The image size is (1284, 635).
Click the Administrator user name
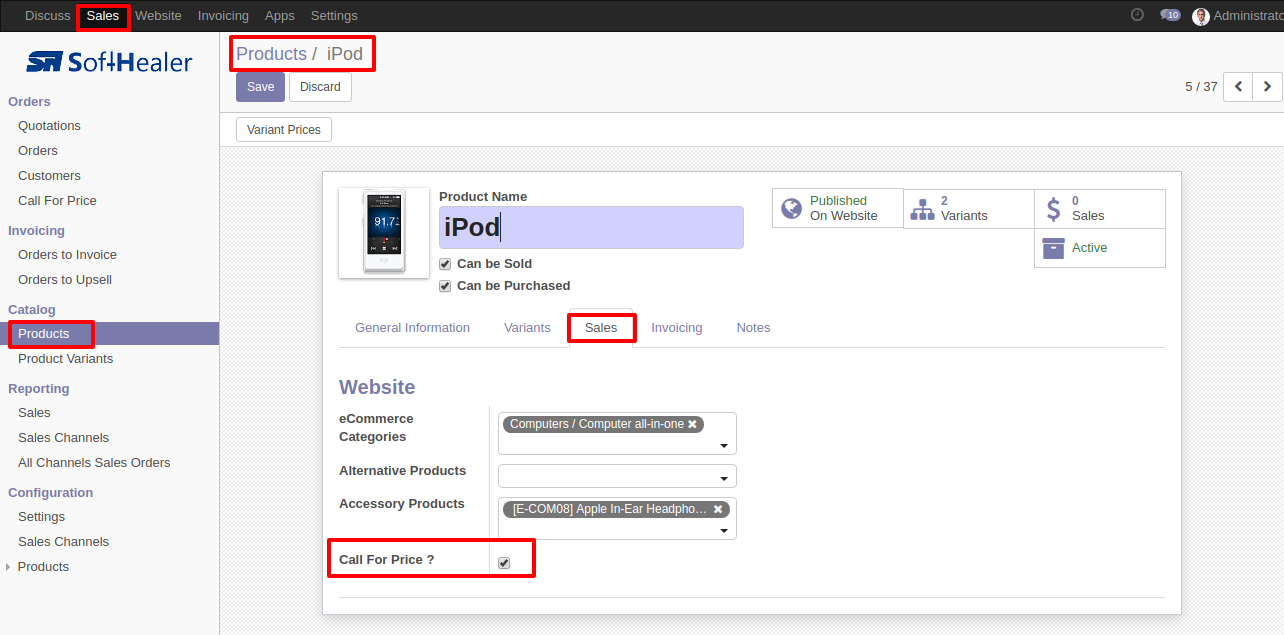pyautogui.click(x=1248, y=16)
